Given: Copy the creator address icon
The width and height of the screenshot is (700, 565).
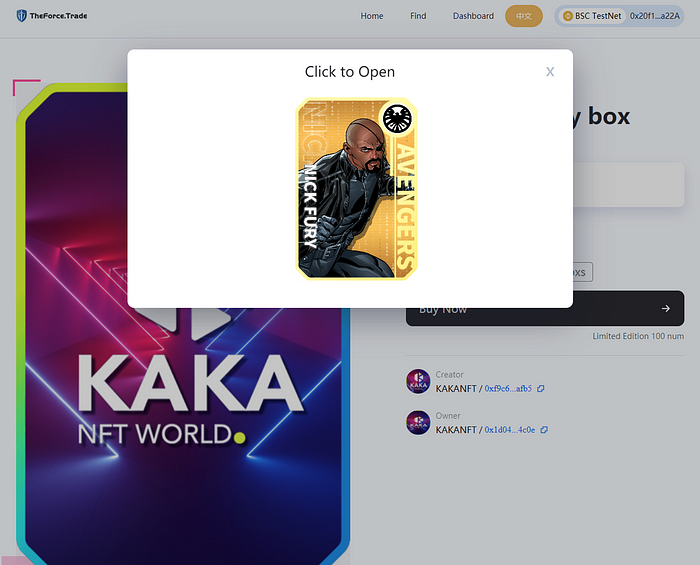Looking at the screenshot, I should (x=541, y=389).
